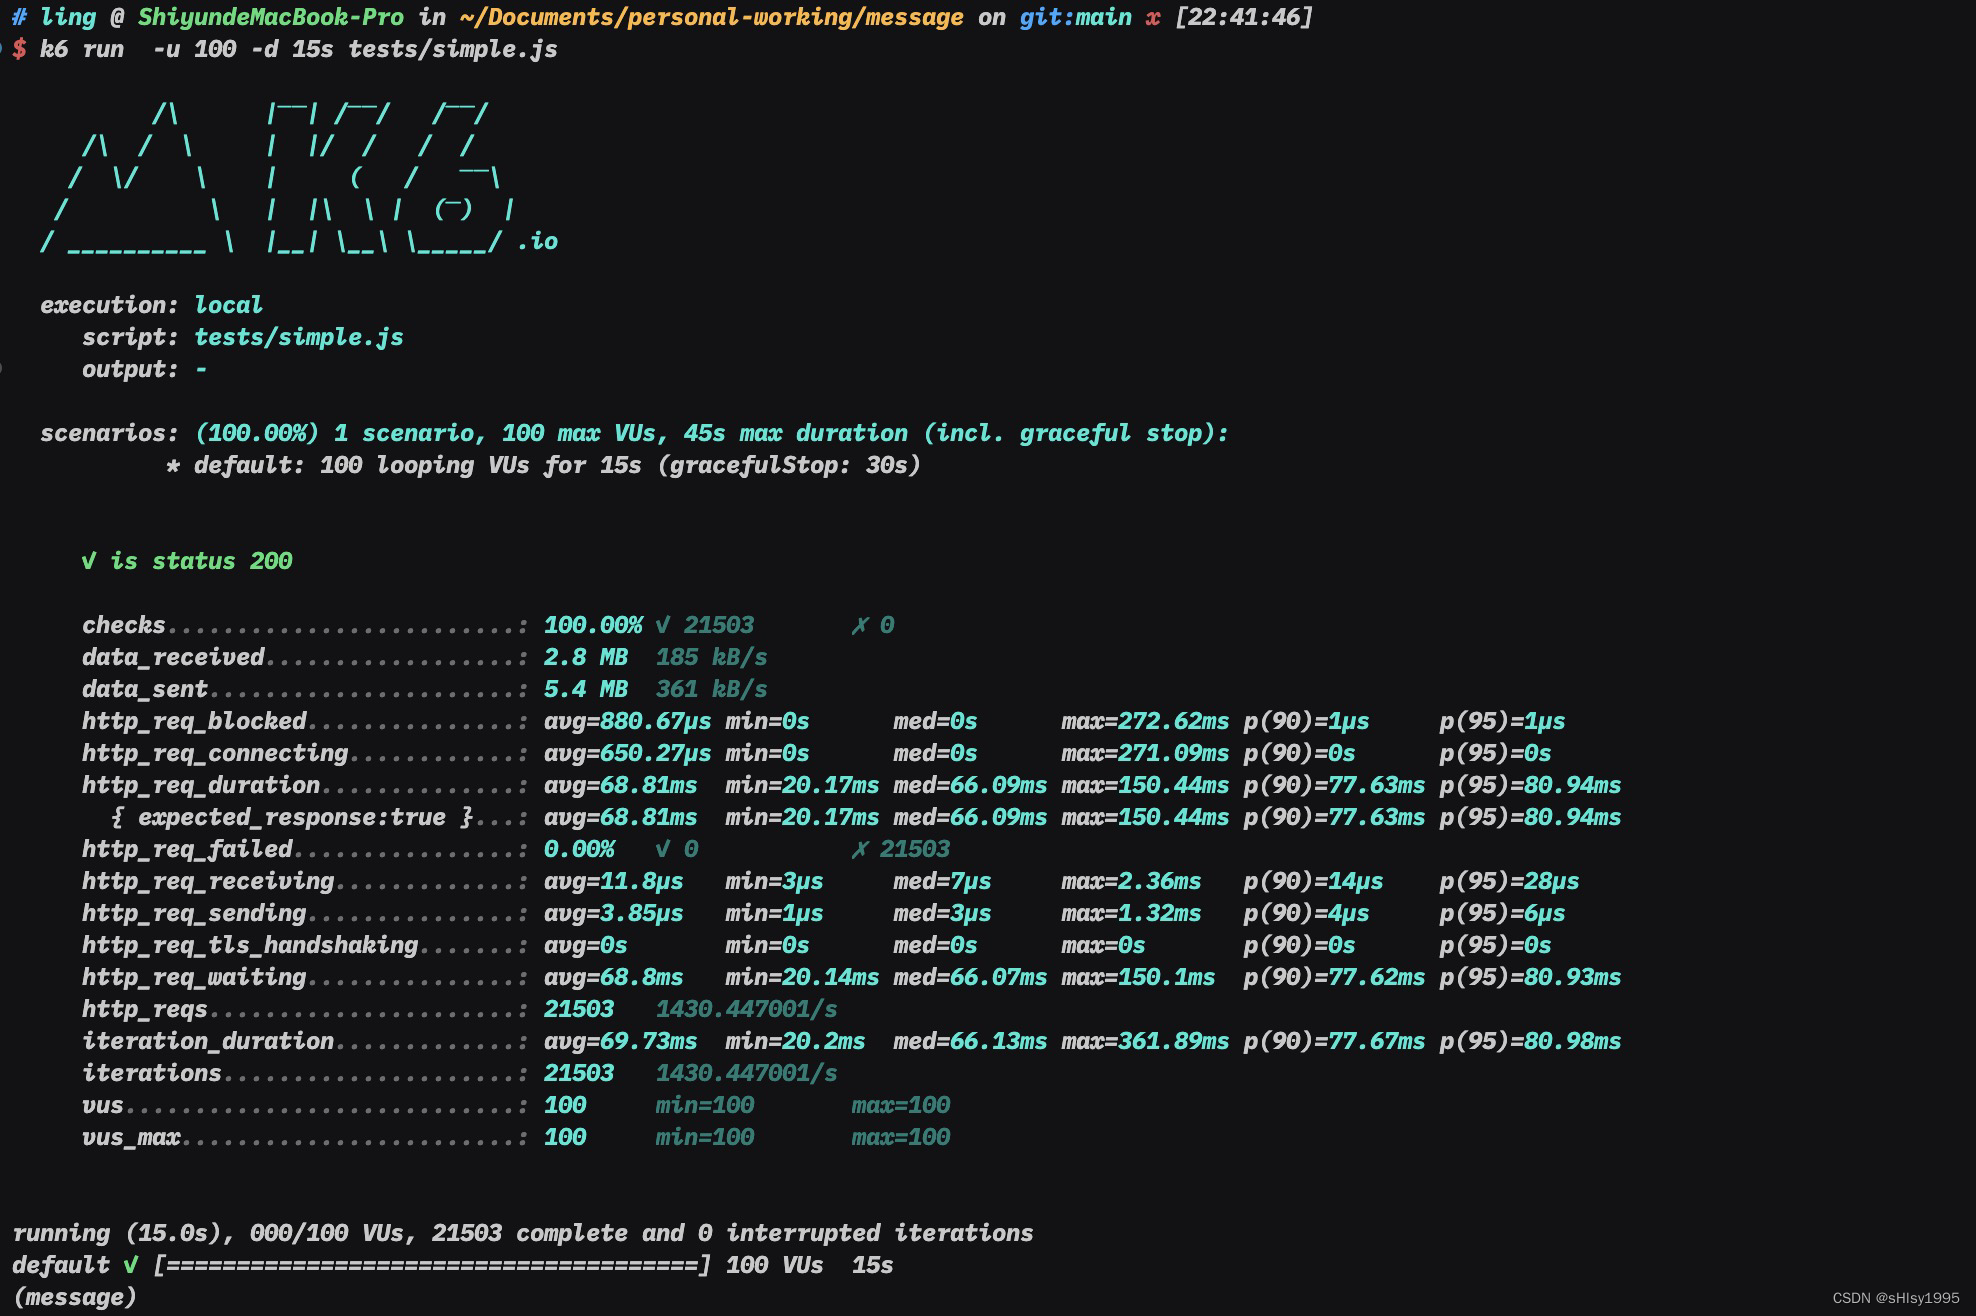Click '✗ 21503' in http_req_failed row
Image resolution: width=1976 pixels, height=1316 pixels.
(900, 849)
